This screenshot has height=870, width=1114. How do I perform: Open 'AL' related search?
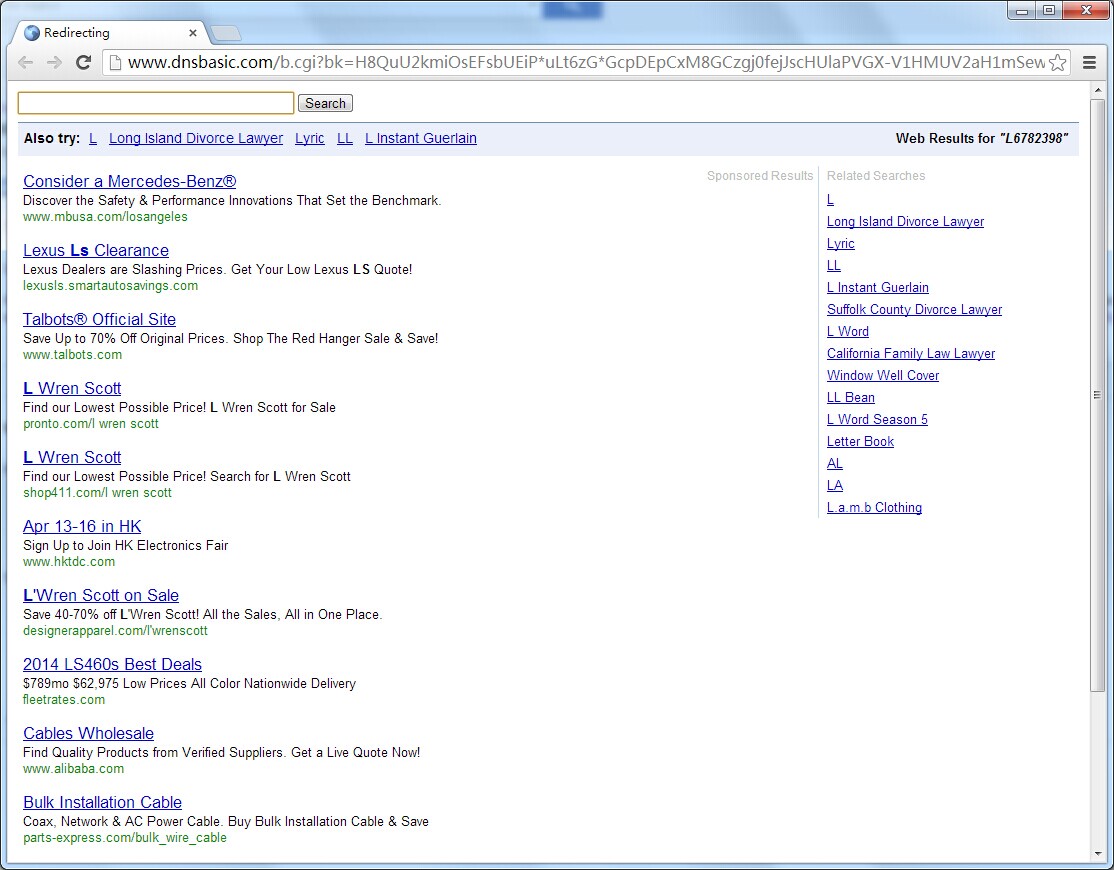click(x=835, y=464)
